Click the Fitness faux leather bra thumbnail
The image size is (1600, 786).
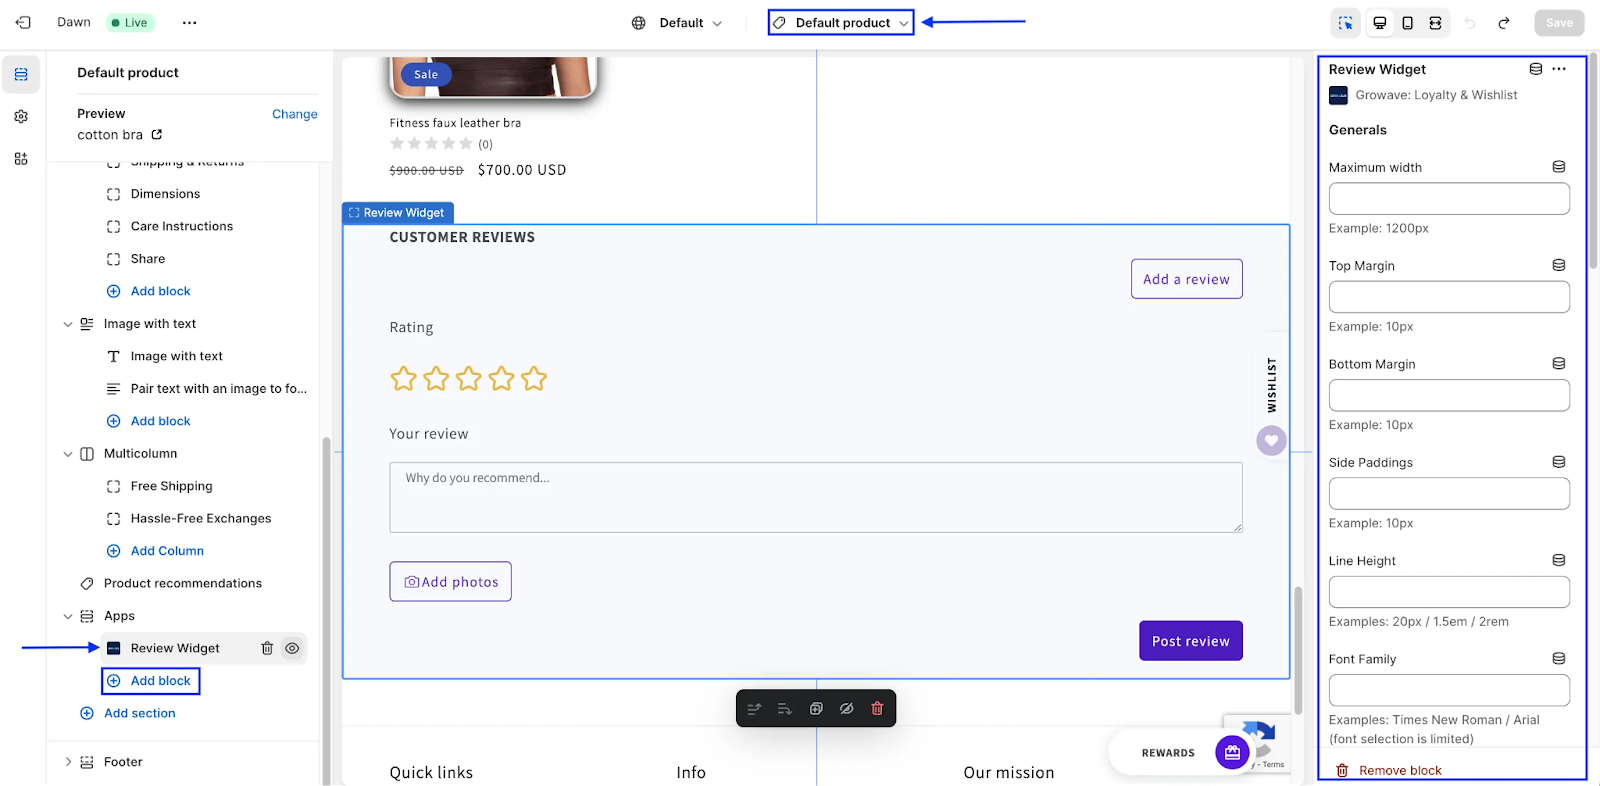493,77
